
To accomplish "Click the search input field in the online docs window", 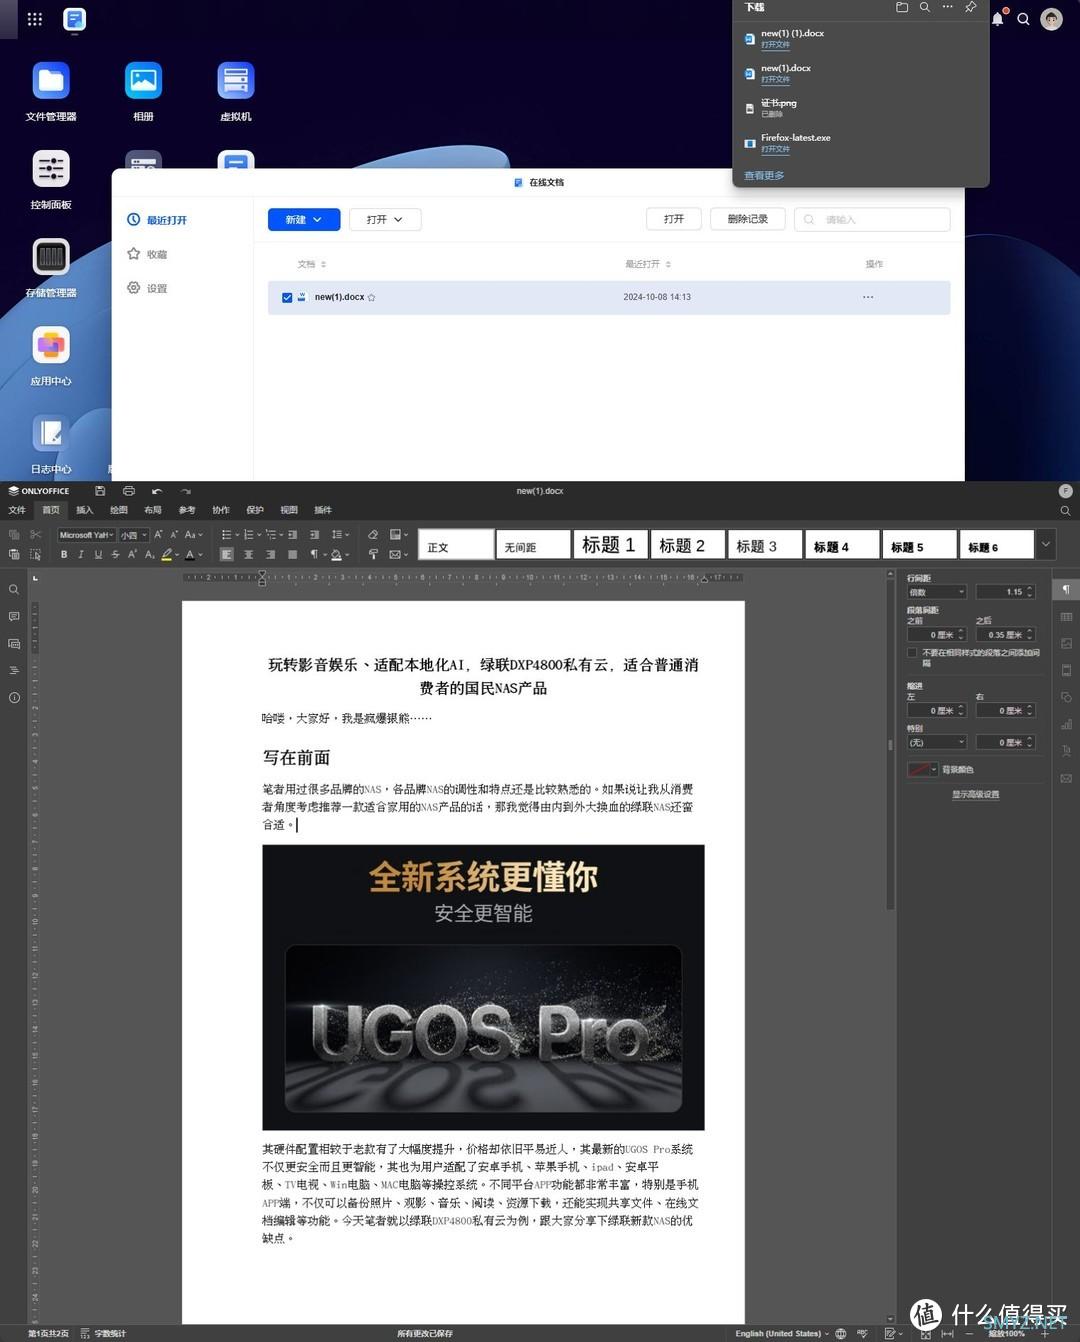I will click(x=872, y=219).
